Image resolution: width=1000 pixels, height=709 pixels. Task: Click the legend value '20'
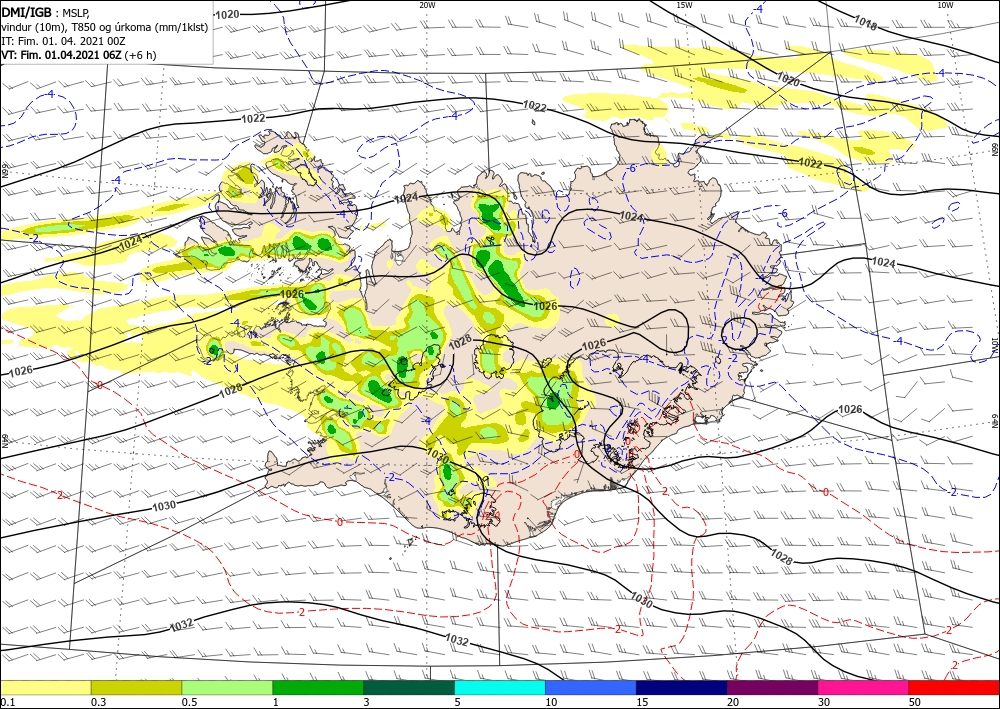click(x=733, y=702)
